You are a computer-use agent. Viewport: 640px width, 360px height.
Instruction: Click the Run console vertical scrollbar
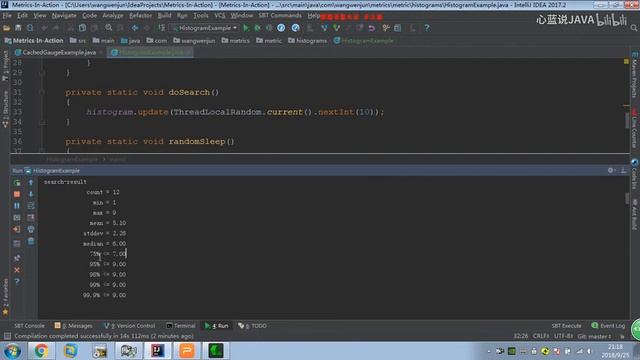pos(627,198)
